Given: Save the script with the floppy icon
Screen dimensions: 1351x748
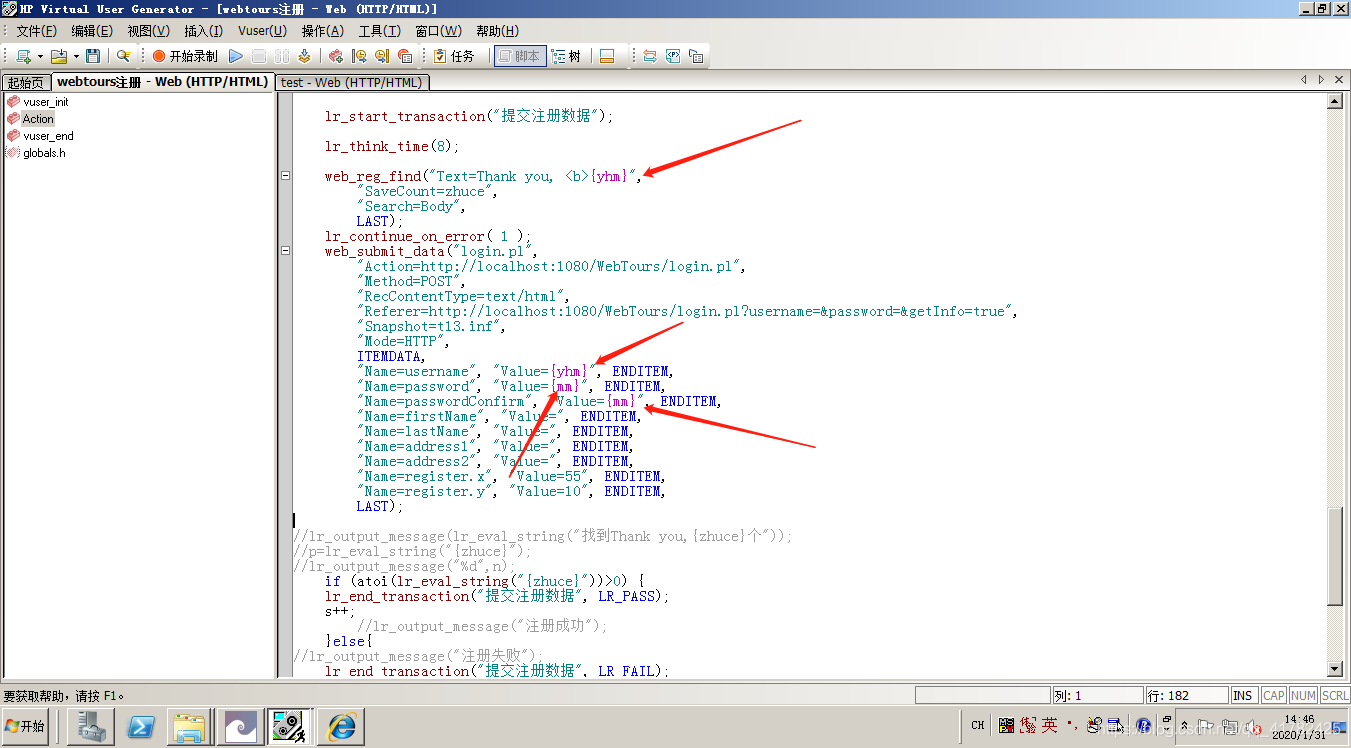Looking at the screenshot, I should pyautogui.click(x=93, y=56).
